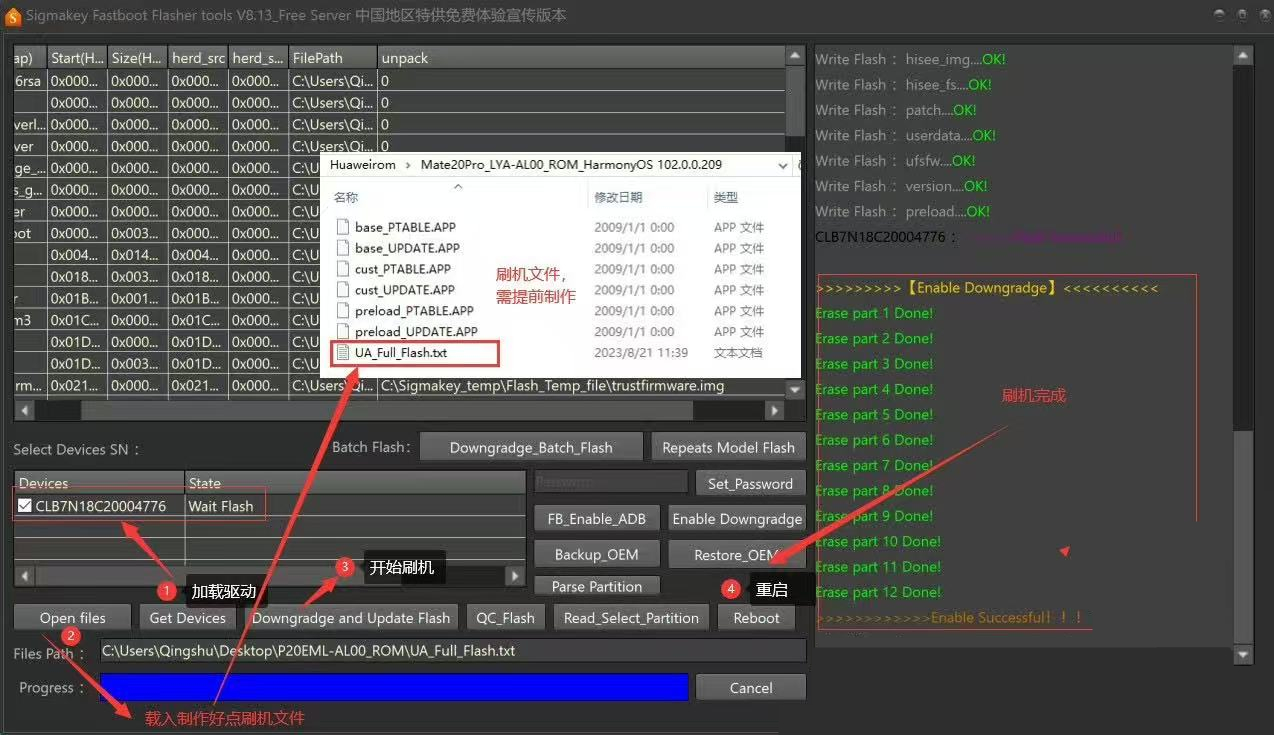Select preload_UPDATE.APP in the file list
This screenshot has width=1274, height=735.
pyautogui.click(x=416, y=332)
